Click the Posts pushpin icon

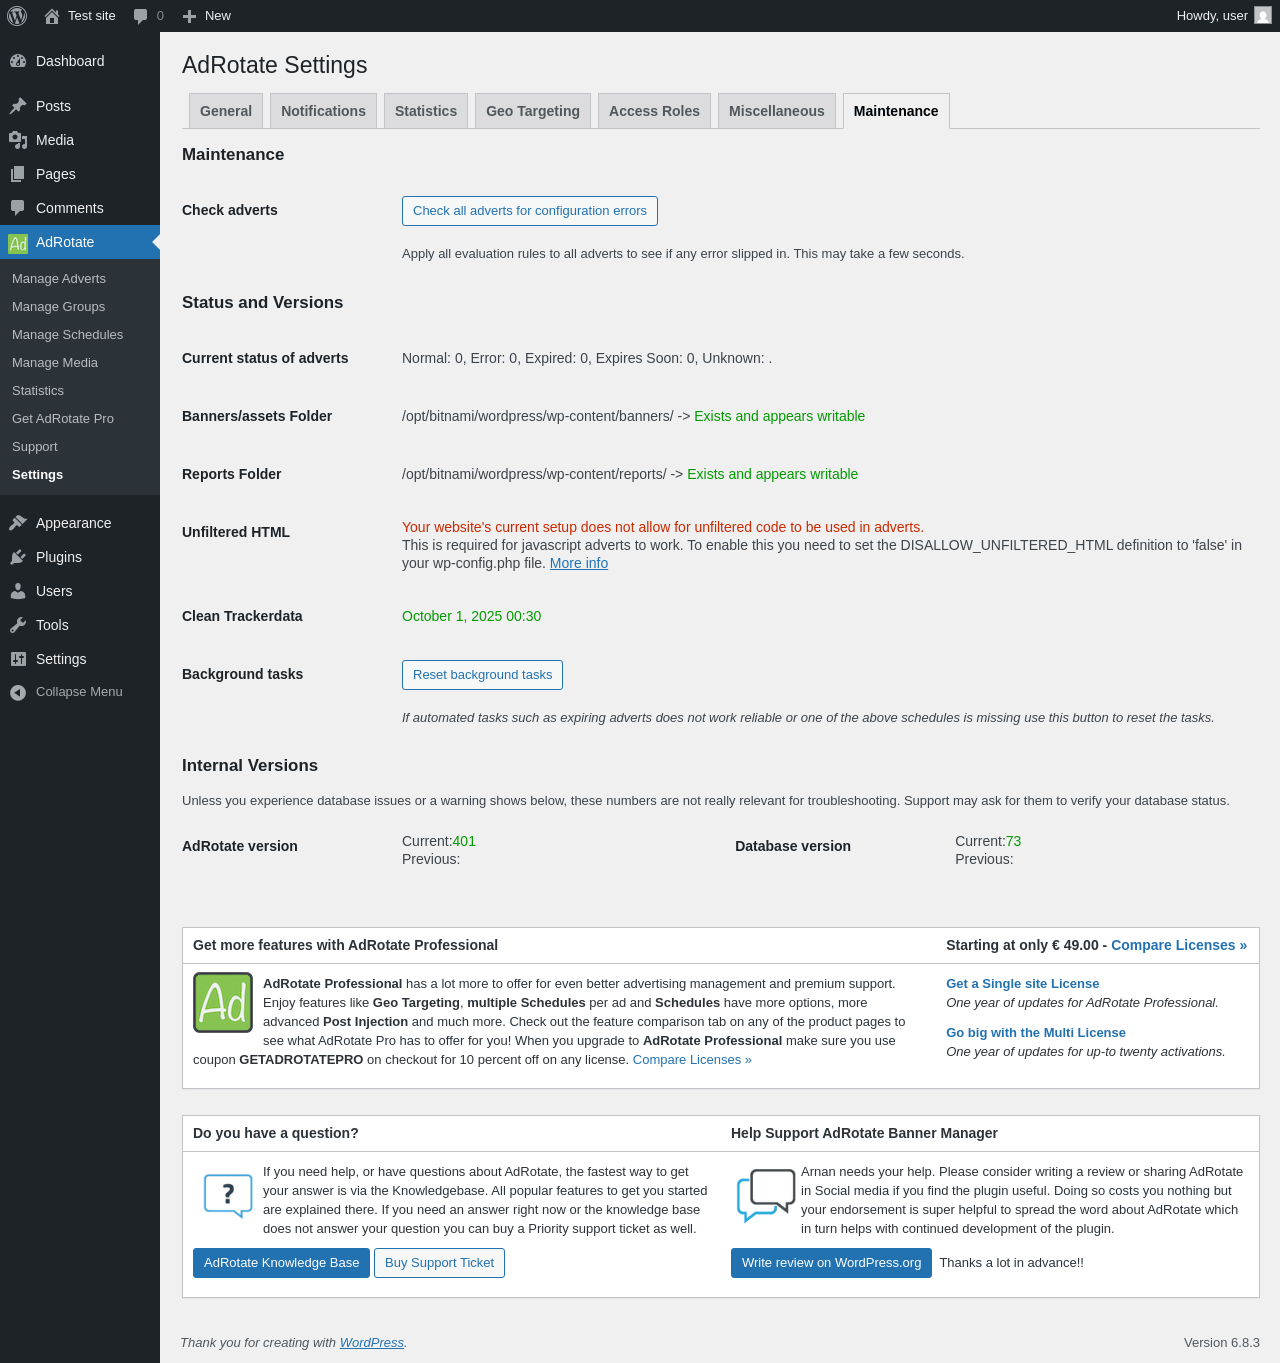click(x=18, y=106)
